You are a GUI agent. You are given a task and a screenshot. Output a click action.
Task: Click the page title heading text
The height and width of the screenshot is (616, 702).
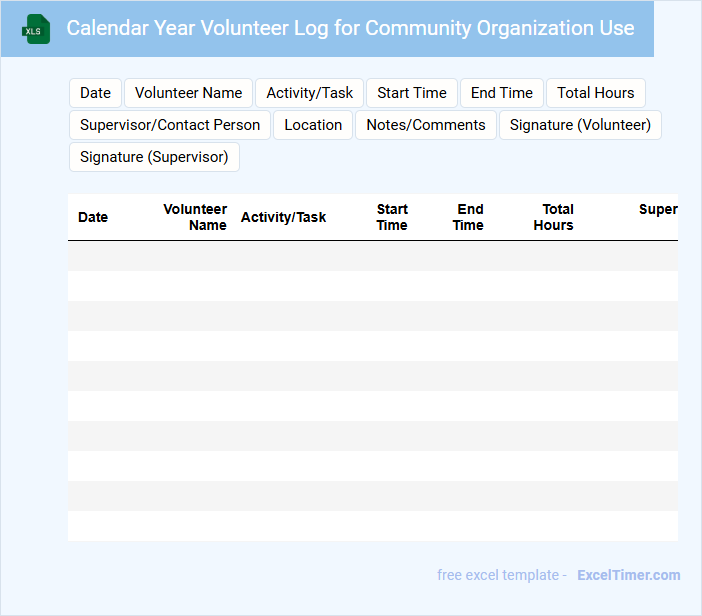[x=350, y=28]
